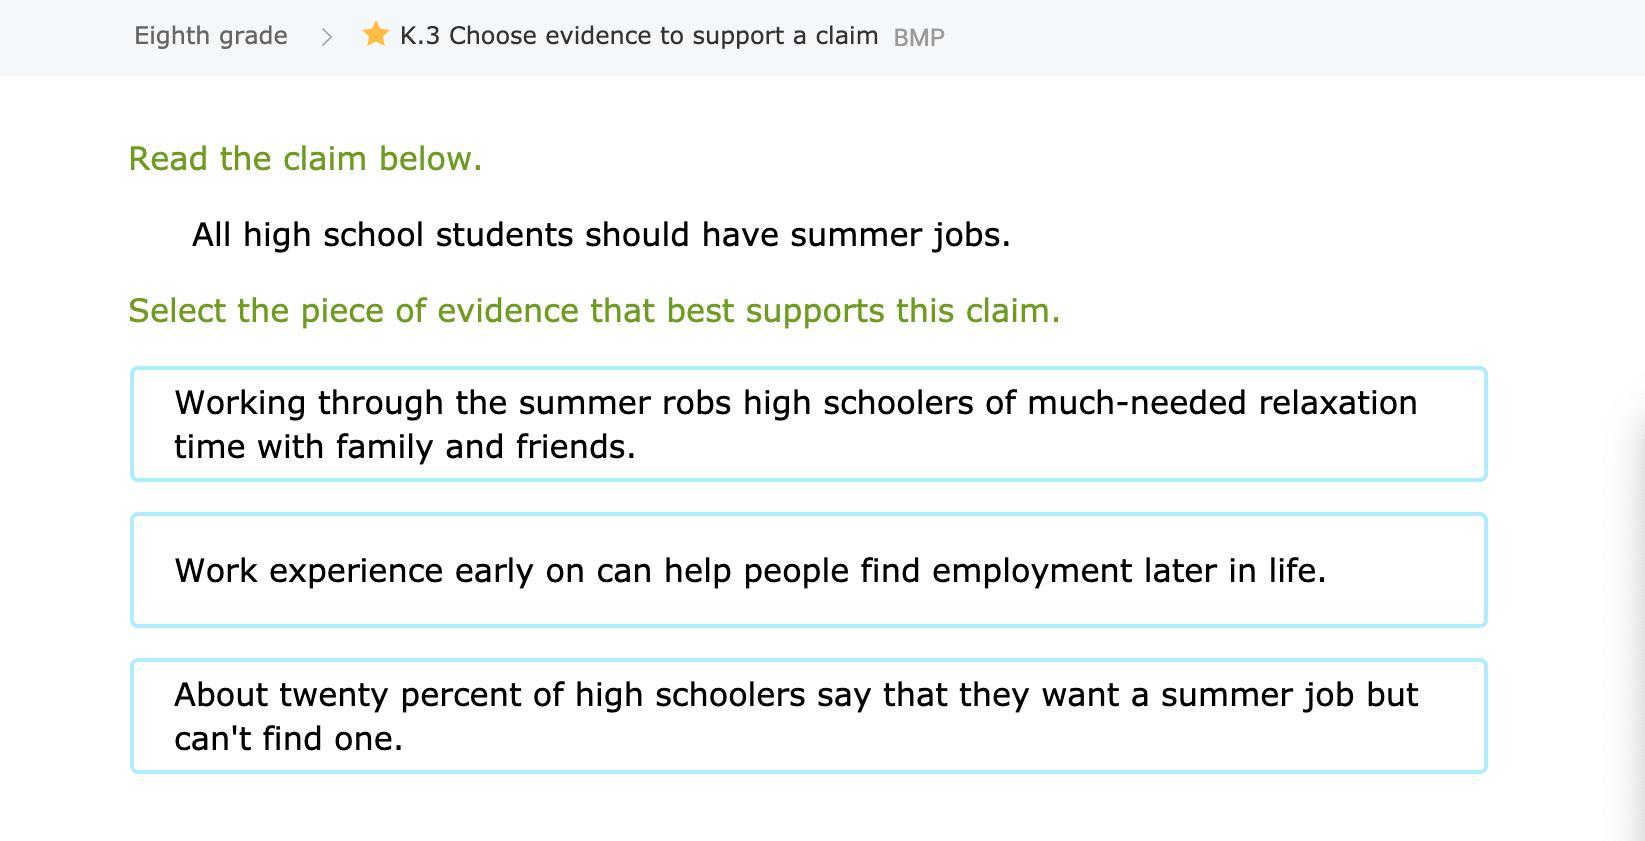Click the 'Read the claim below.' heading
1645x841 pixels.
(305, 159)
